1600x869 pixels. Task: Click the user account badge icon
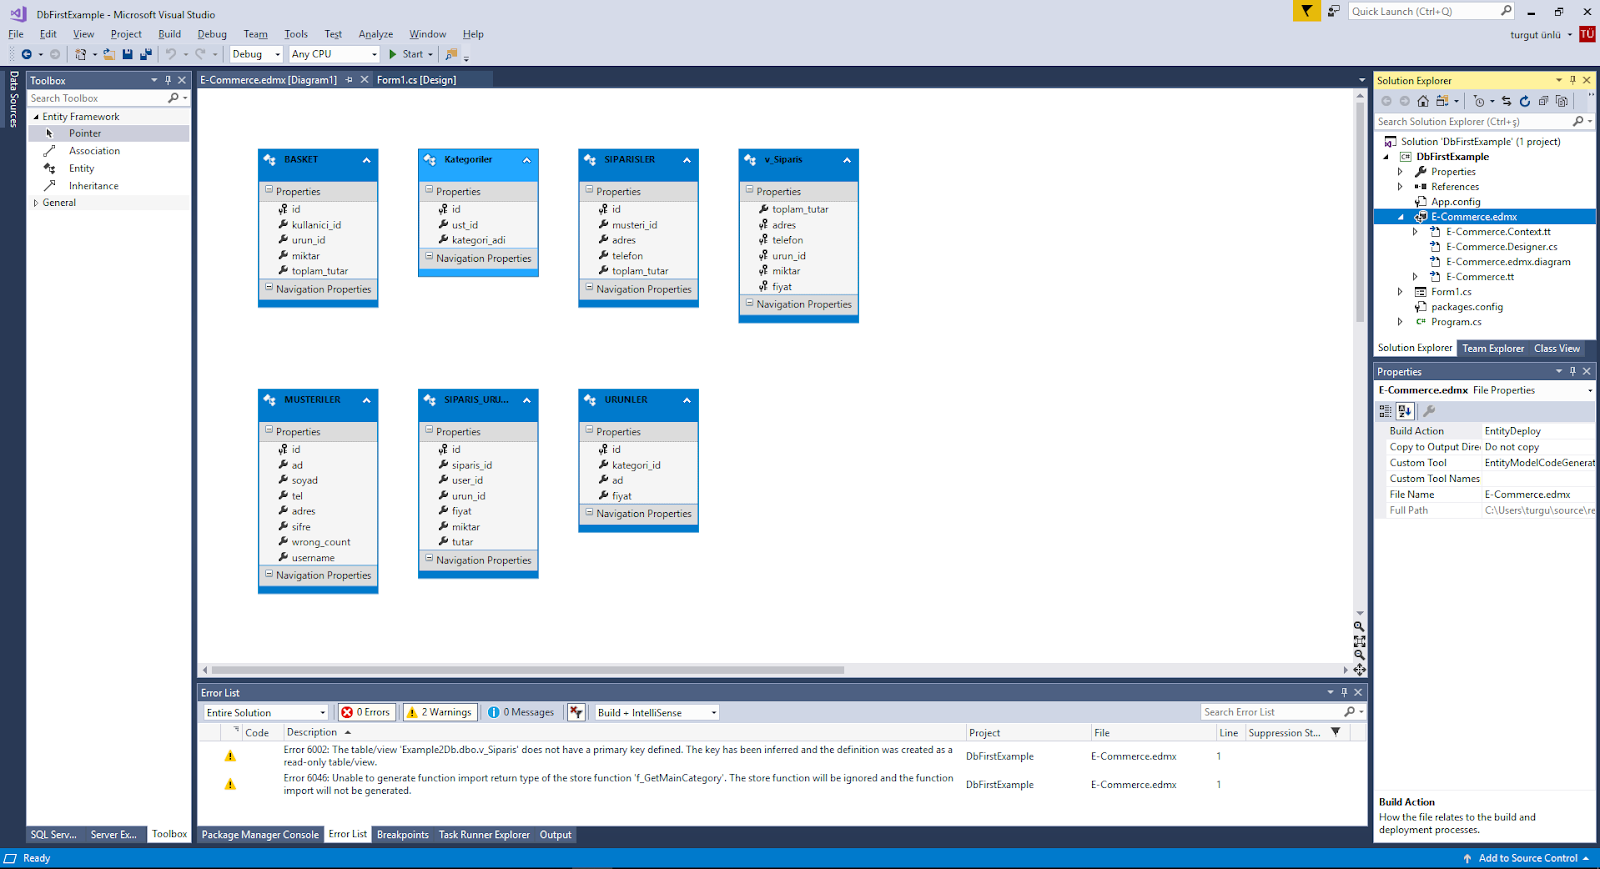point(1587,34)
